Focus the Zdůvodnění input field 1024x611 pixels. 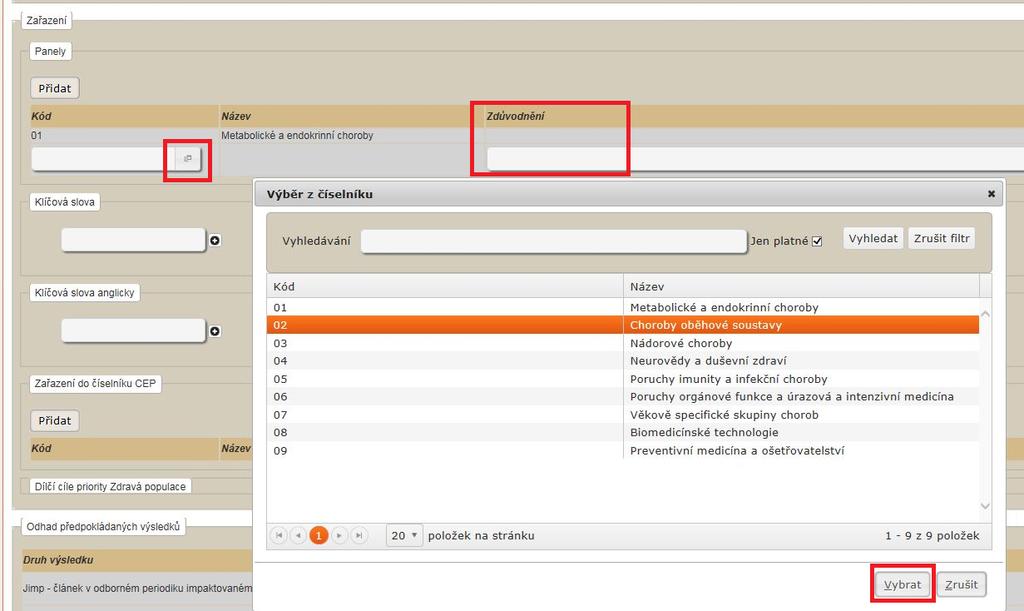[x=755, y=159]
